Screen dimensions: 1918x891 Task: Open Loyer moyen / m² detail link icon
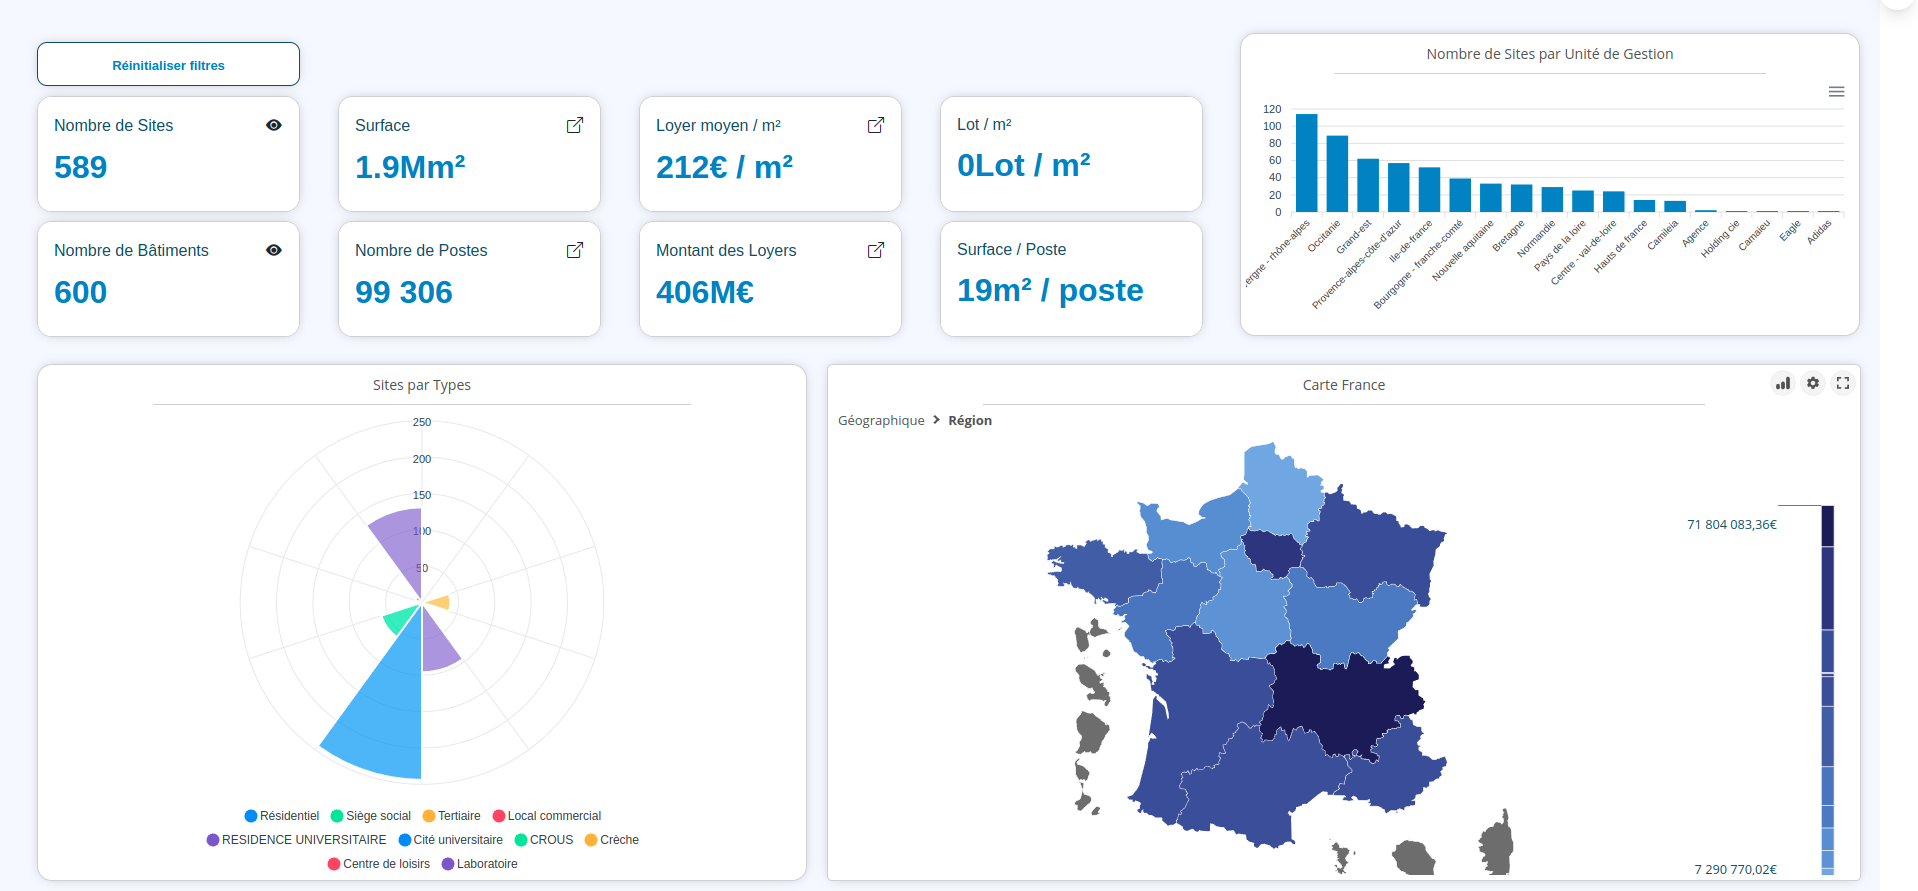click(x=876, y=125)
